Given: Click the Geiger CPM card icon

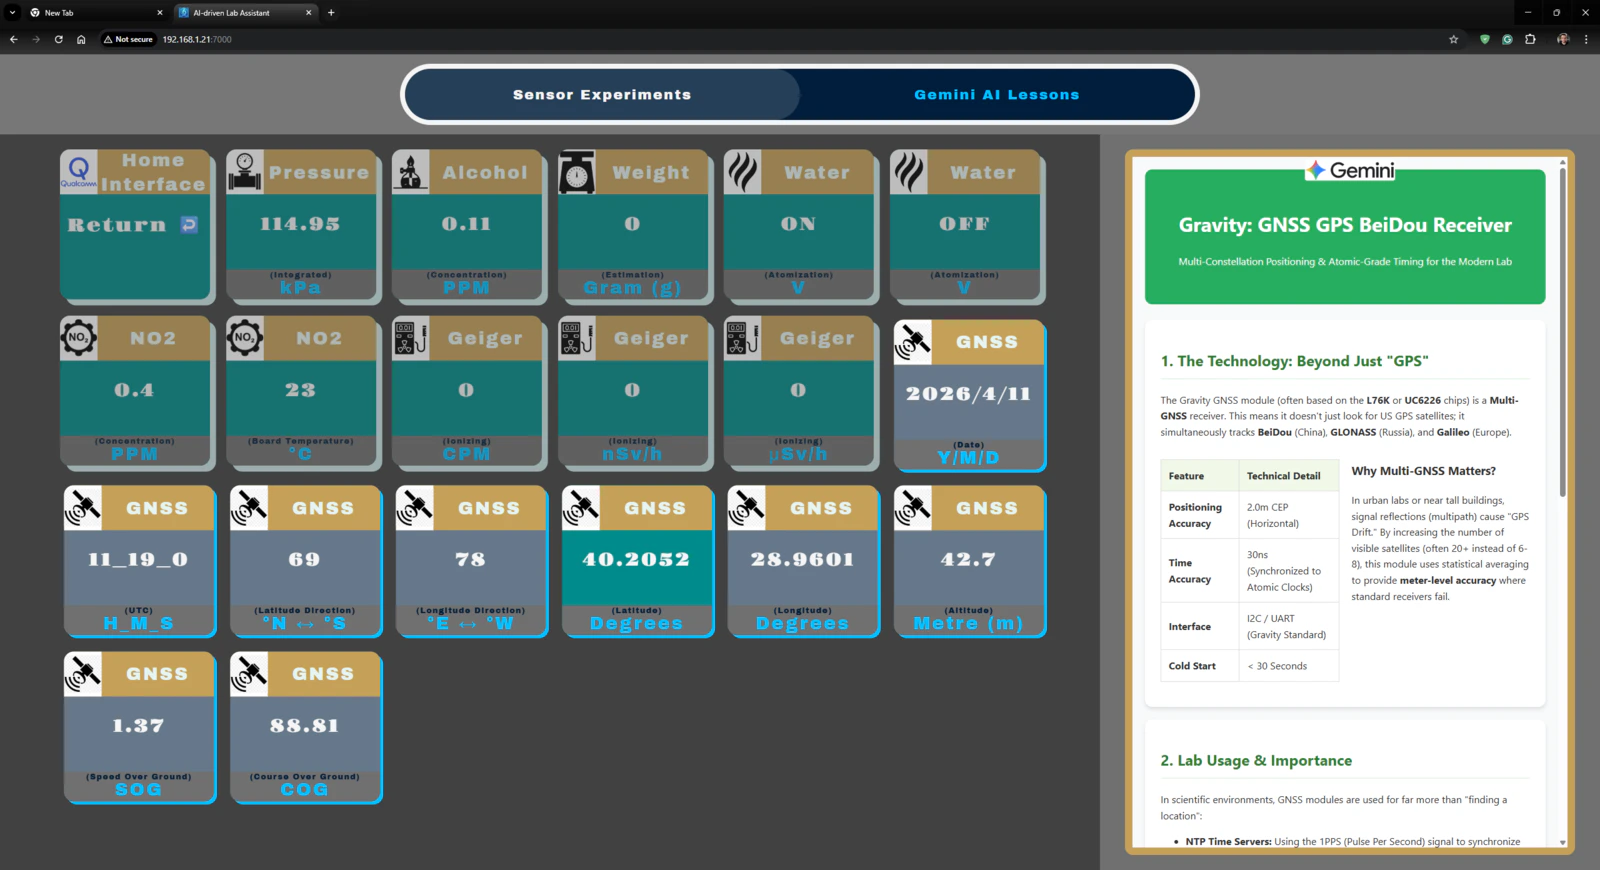Looking at the screenshot, I should [x=411, y=337].
